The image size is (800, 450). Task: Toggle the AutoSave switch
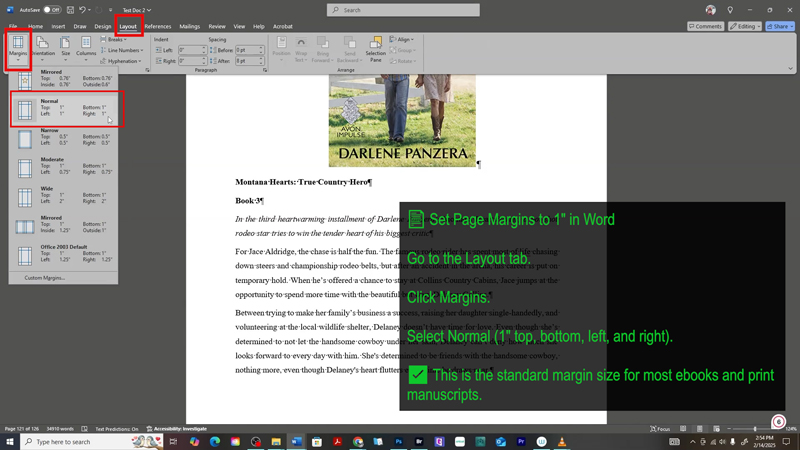tap(52, 10)
